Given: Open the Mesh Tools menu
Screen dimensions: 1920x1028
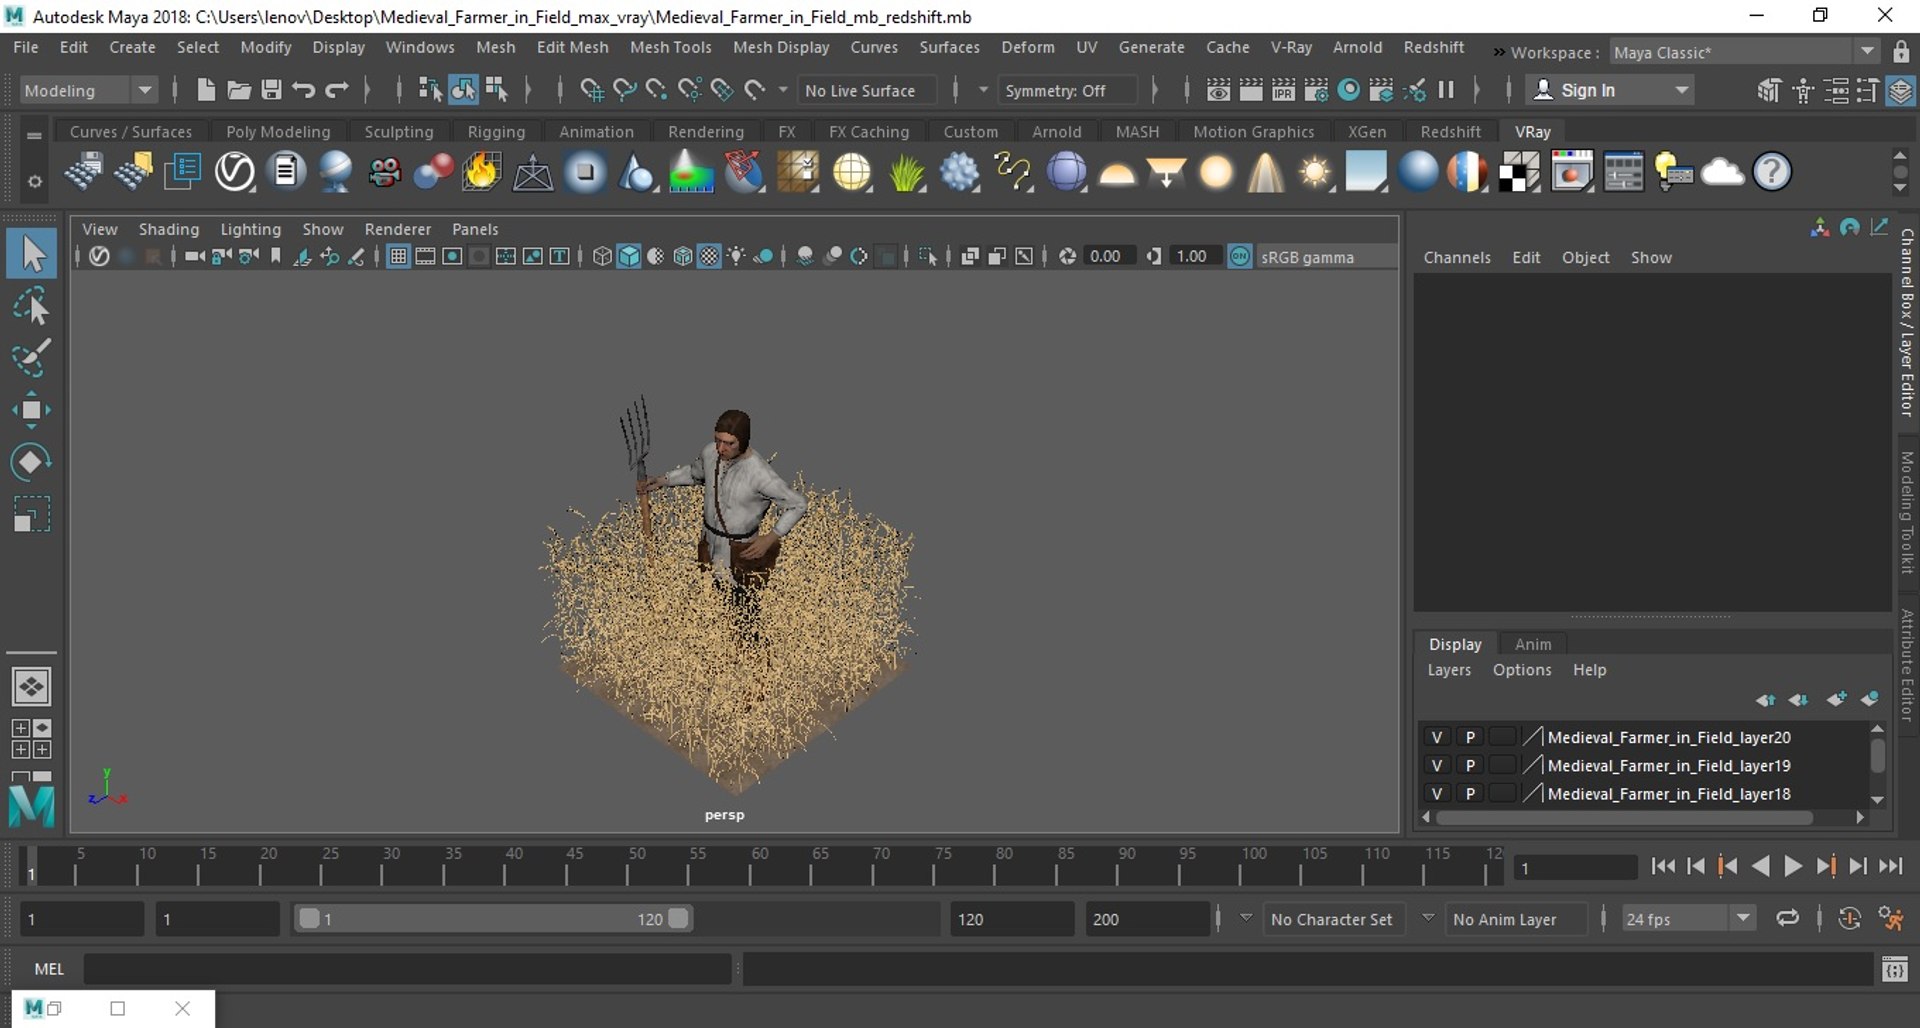Looking at the screenshot, I should pyautogui.click(x=670, y=47).
